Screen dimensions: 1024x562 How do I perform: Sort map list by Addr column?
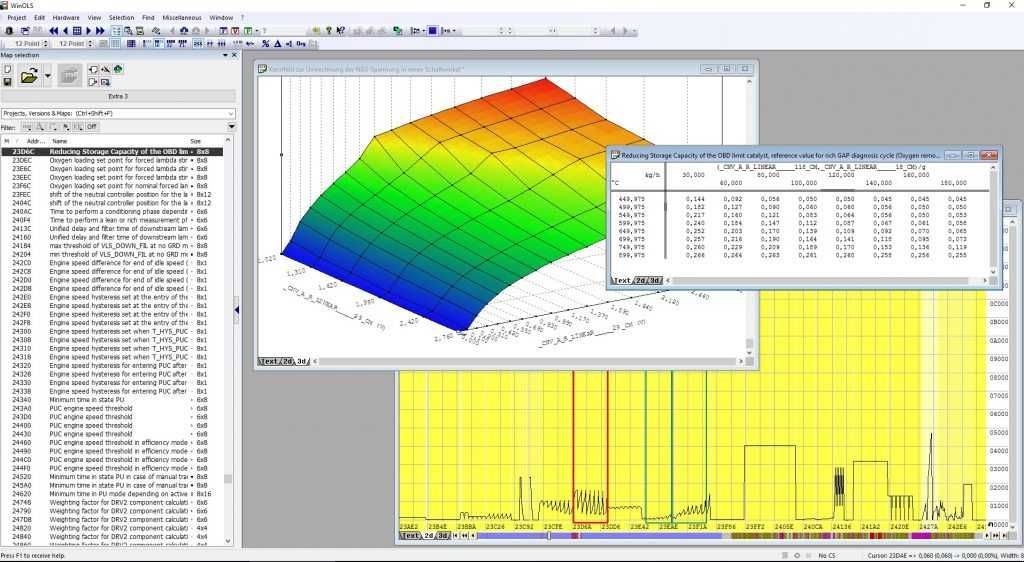pos(36,141)
